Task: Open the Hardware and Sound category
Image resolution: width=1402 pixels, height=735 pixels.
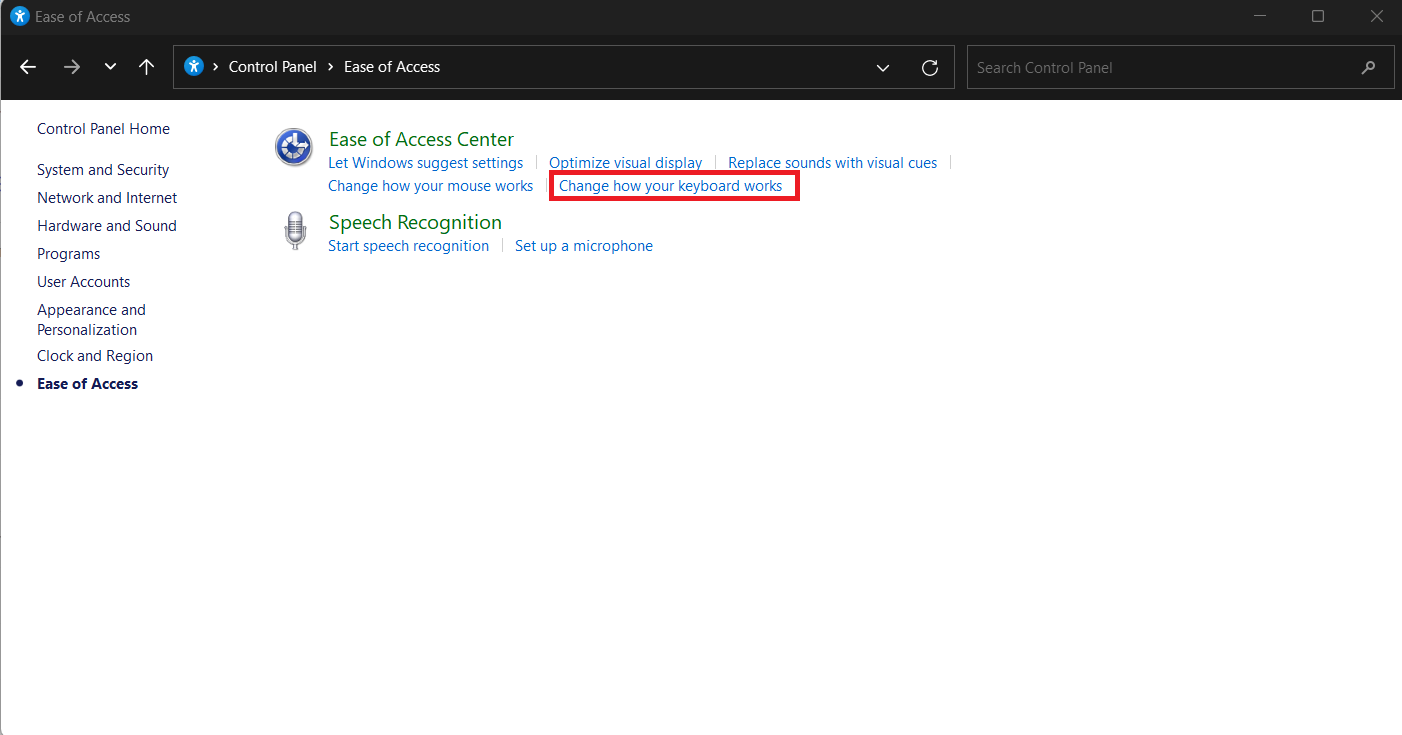Action: pyautogui.click(x=107, y=226)
